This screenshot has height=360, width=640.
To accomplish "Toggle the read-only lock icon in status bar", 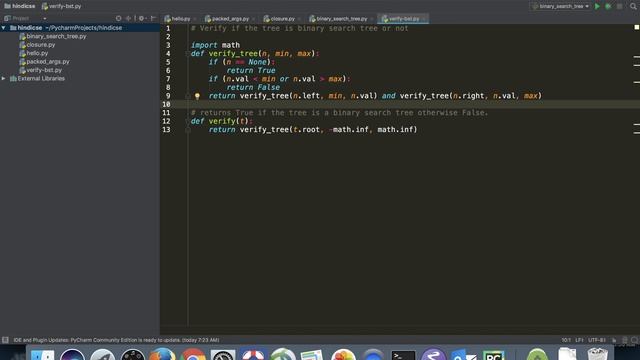I will tap(614, 340).
